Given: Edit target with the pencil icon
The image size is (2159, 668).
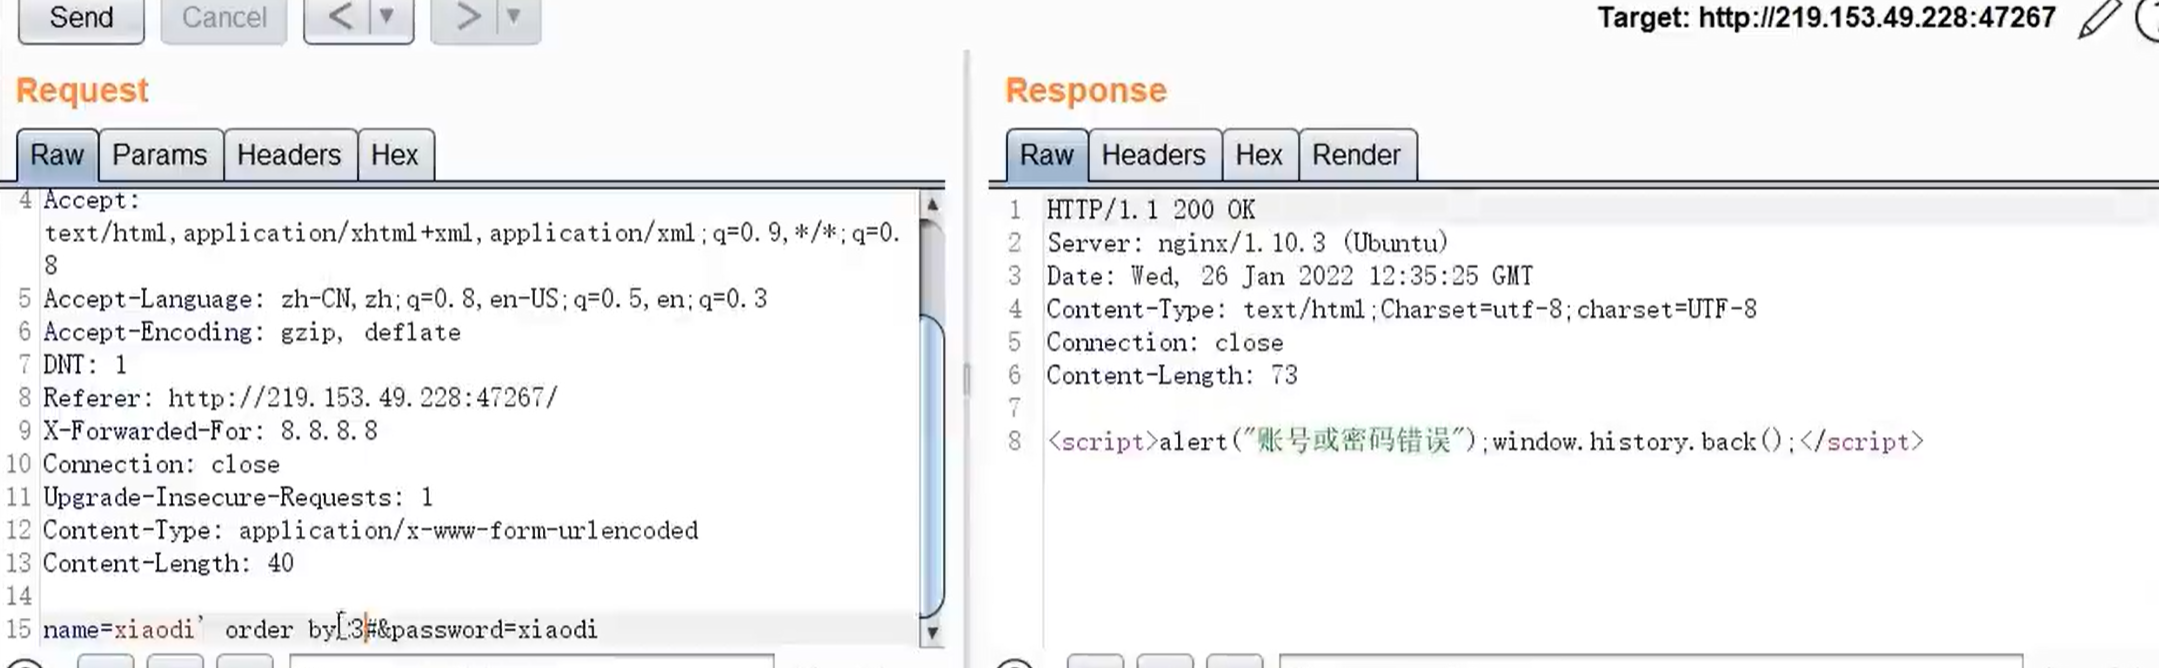Looking at the screenshot, I should click(2098, 19).
